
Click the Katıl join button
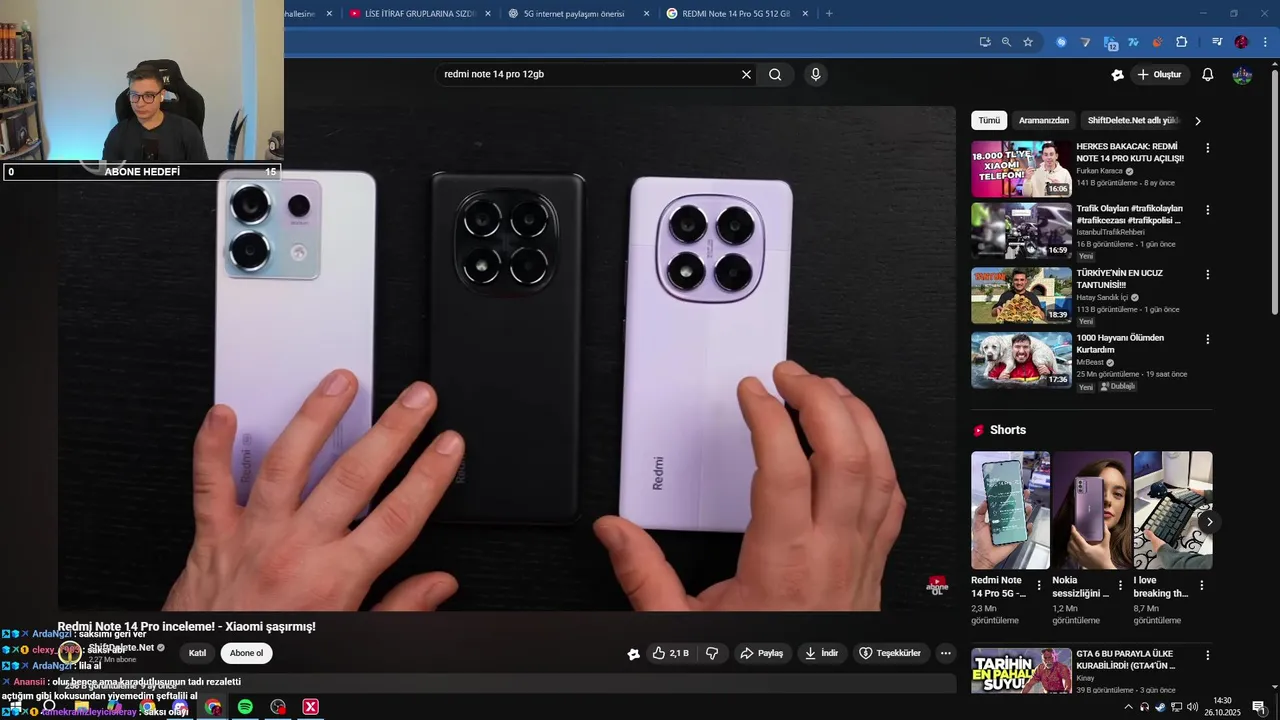coord(197,653)
